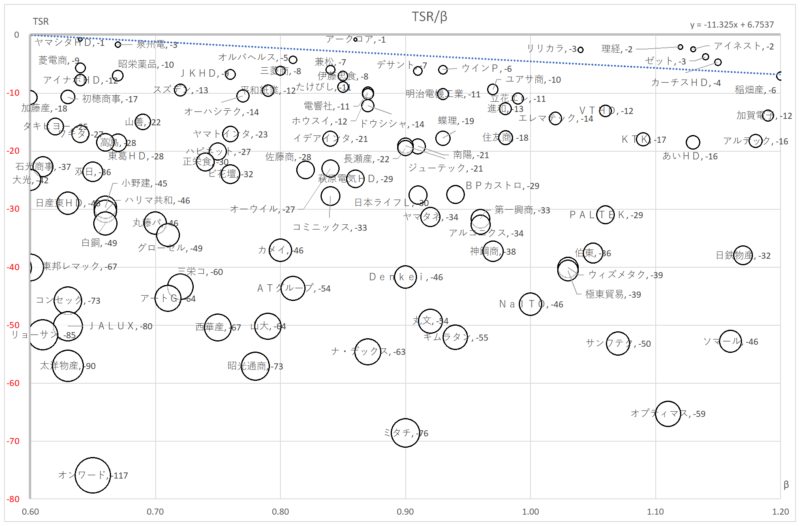Click the data label 三栄コ, -60
Screen dimensions: 800x526
(200, 271)
